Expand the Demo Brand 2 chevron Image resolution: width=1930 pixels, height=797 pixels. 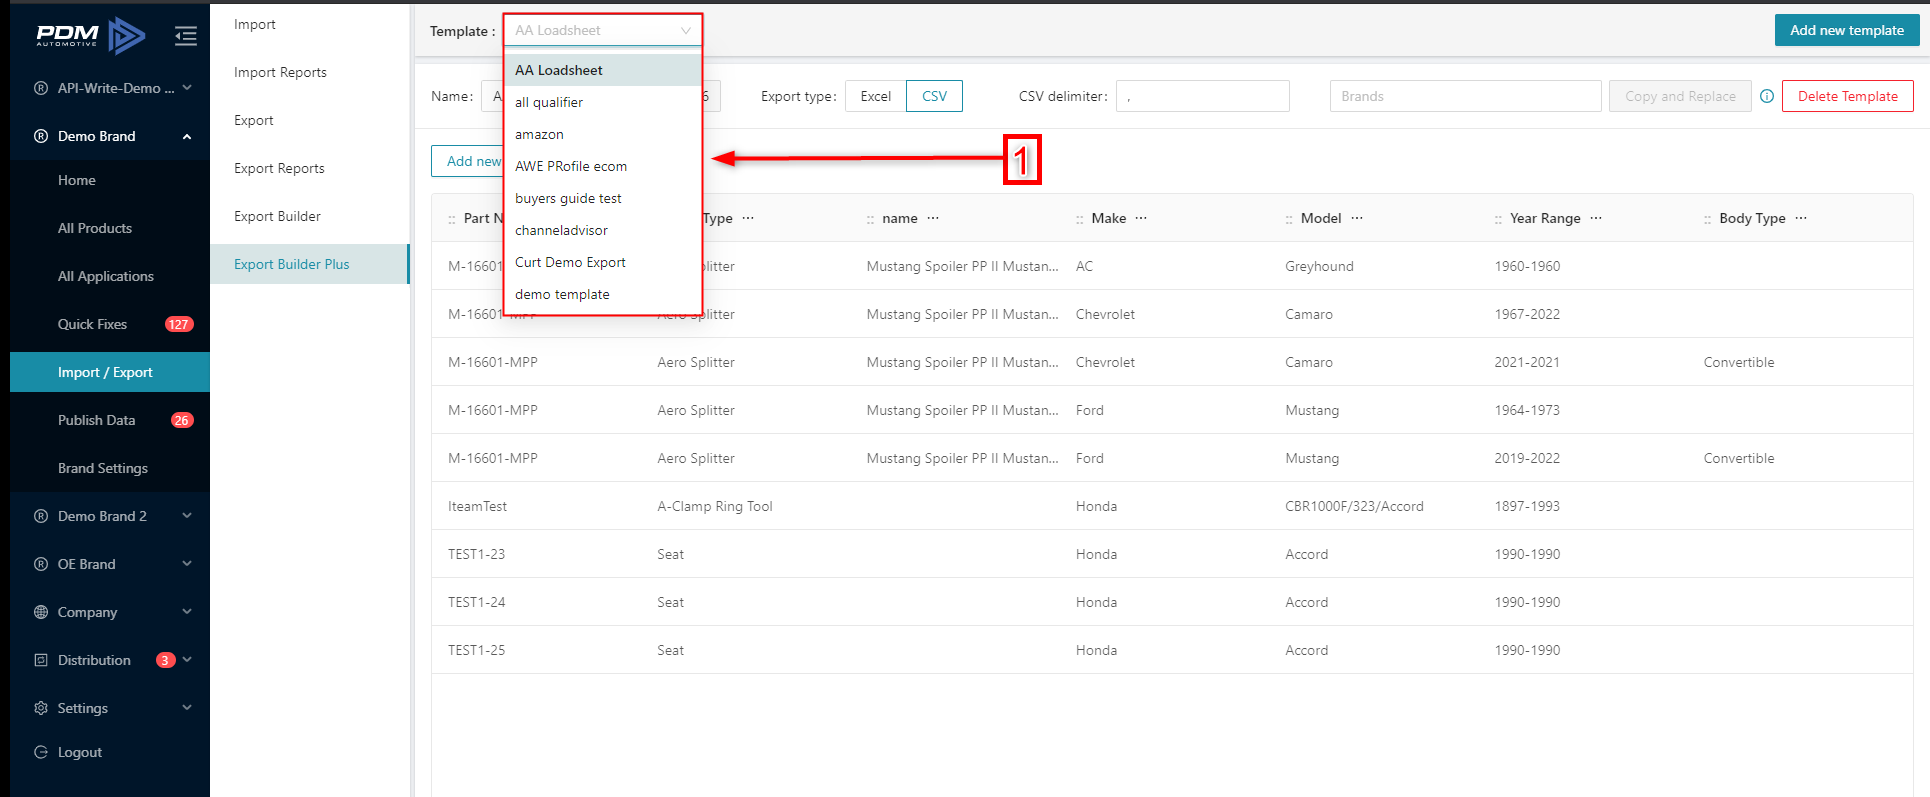point(187,516)
